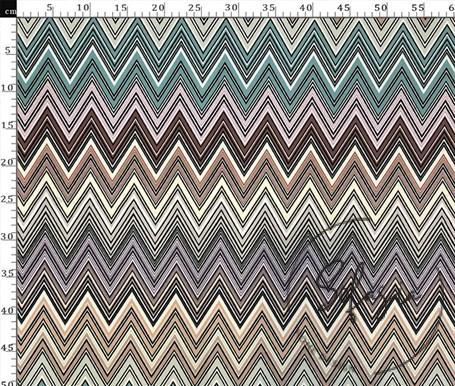Select the 55 mark on top ruler
Viewport: 455px width, 386px height.
click(418, 7)
